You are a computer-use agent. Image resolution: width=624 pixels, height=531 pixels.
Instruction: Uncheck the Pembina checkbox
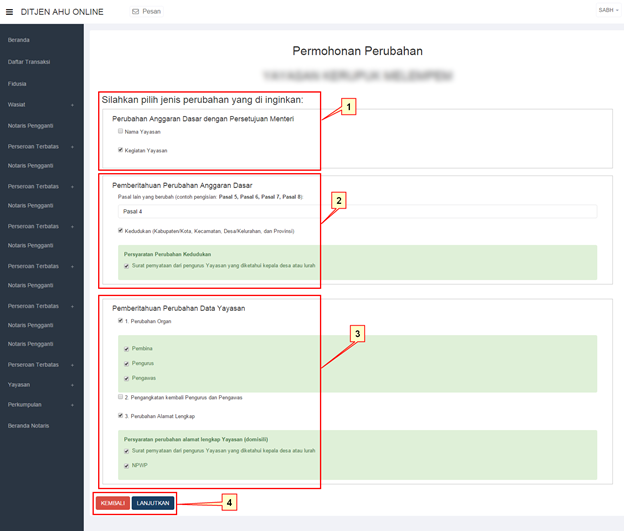(x=127, y=349)
